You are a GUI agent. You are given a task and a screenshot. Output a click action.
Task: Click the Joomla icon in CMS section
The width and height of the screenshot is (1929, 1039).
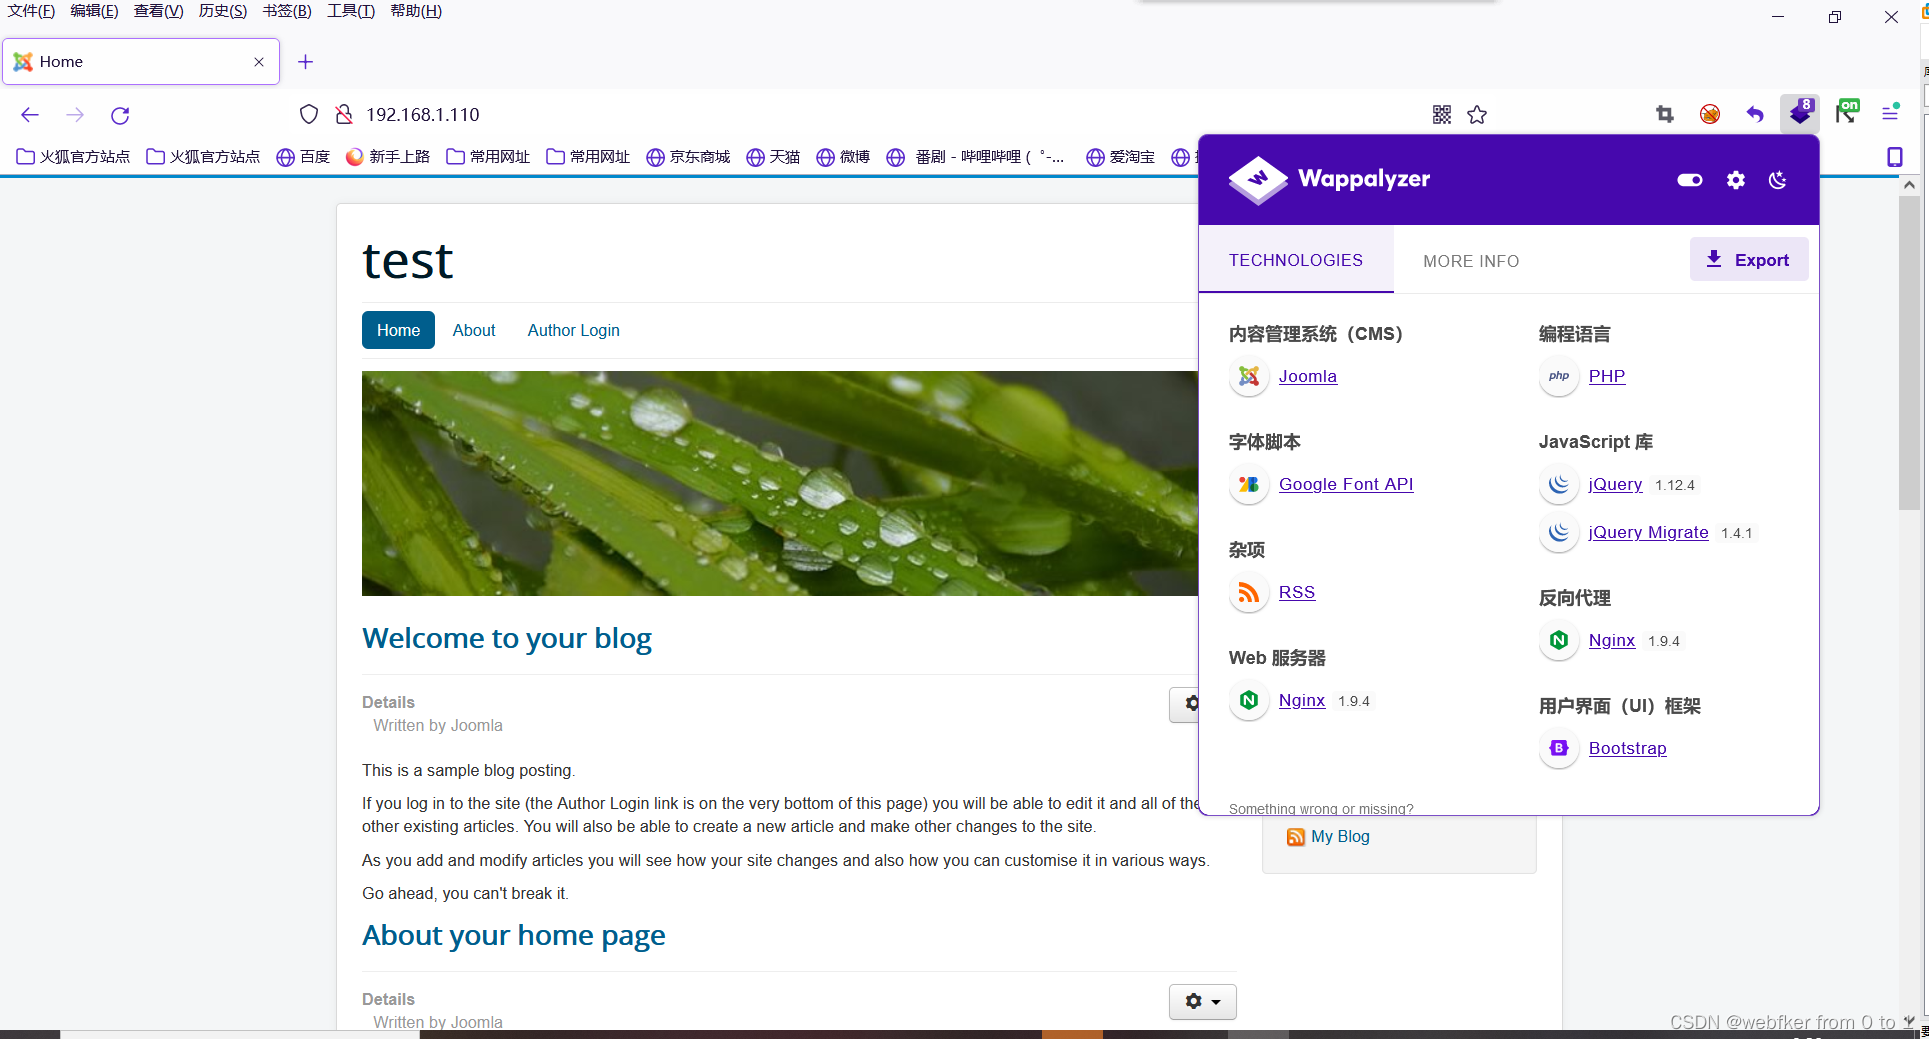(x=1249, y=376)
